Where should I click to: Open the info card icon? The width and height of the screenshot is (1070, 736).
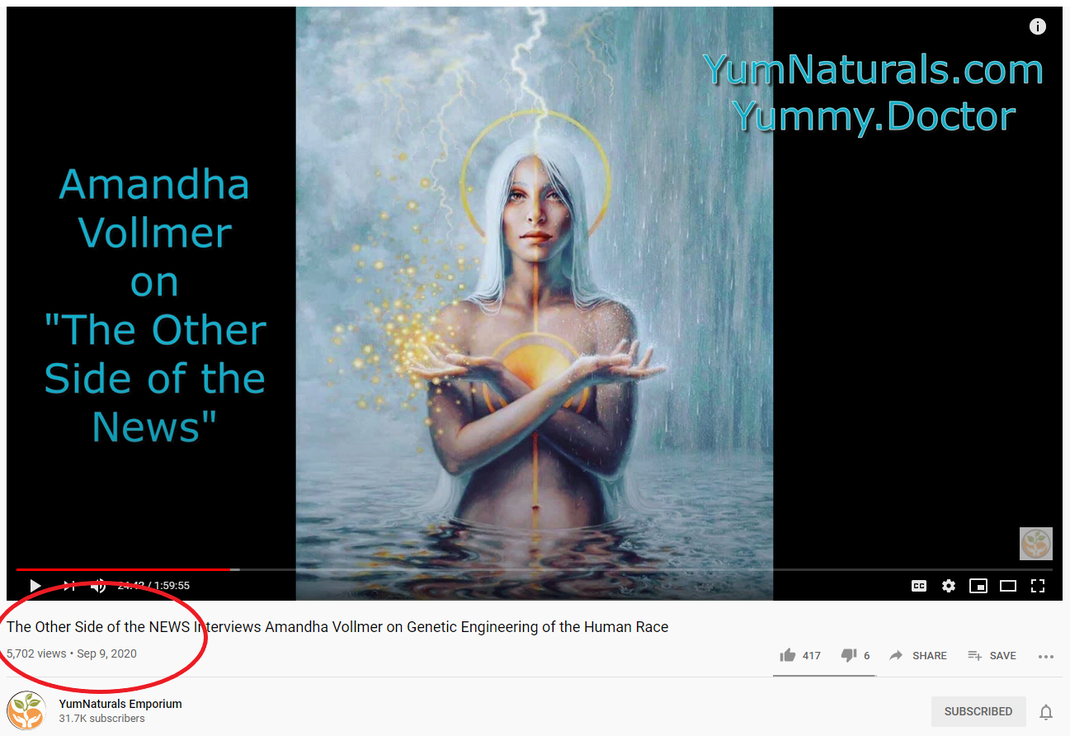1037,27
